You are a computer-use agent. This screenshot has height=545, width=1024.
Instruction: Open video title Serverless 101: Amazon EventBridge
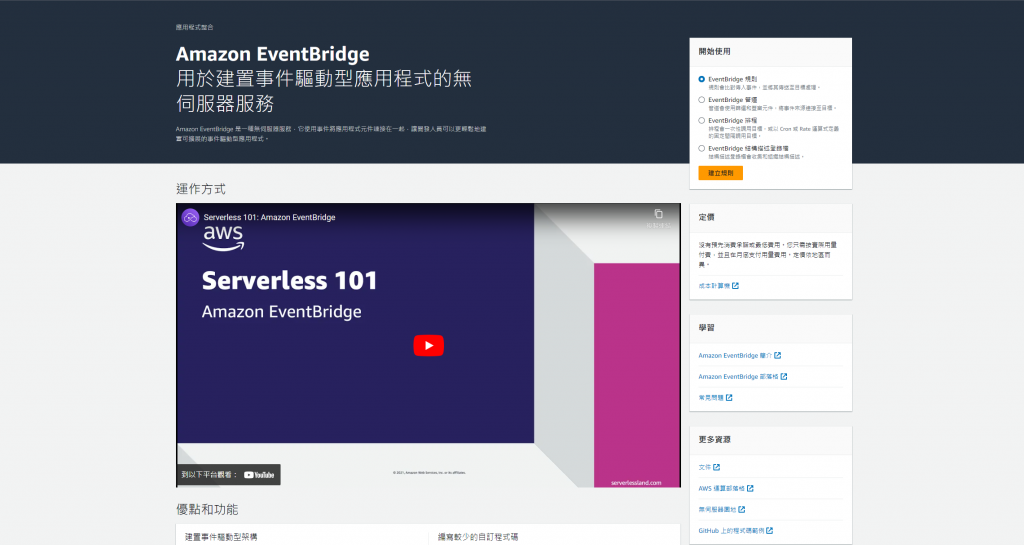tap(269, 217)
